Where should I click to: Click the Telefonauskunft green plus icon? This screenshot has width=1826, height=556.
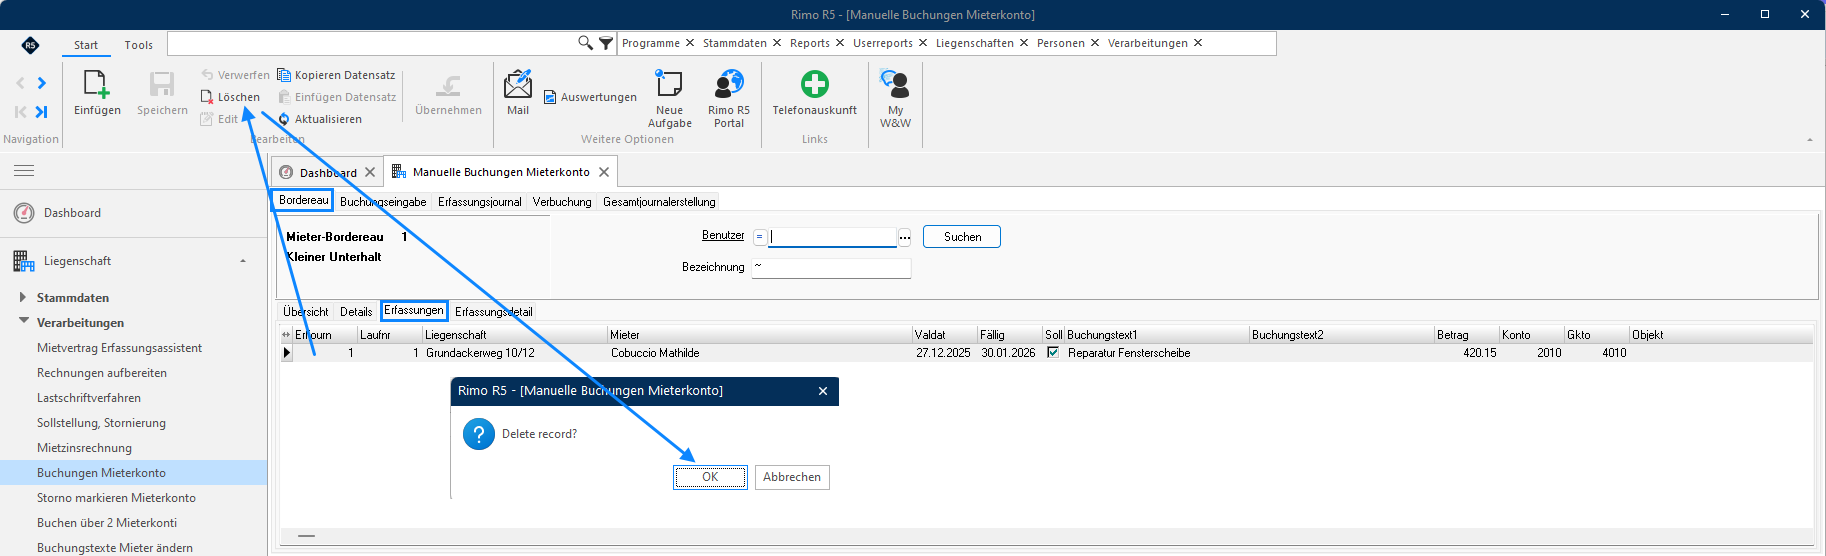[x=815, y=84]
